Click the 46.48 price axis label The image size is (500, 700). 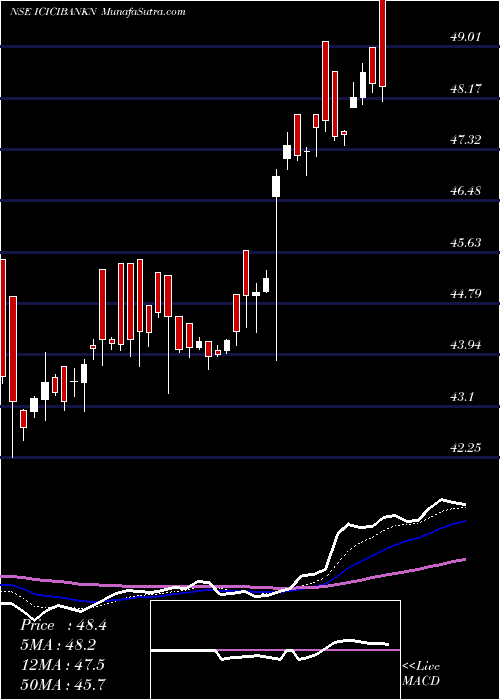click(x=465, y=191)
